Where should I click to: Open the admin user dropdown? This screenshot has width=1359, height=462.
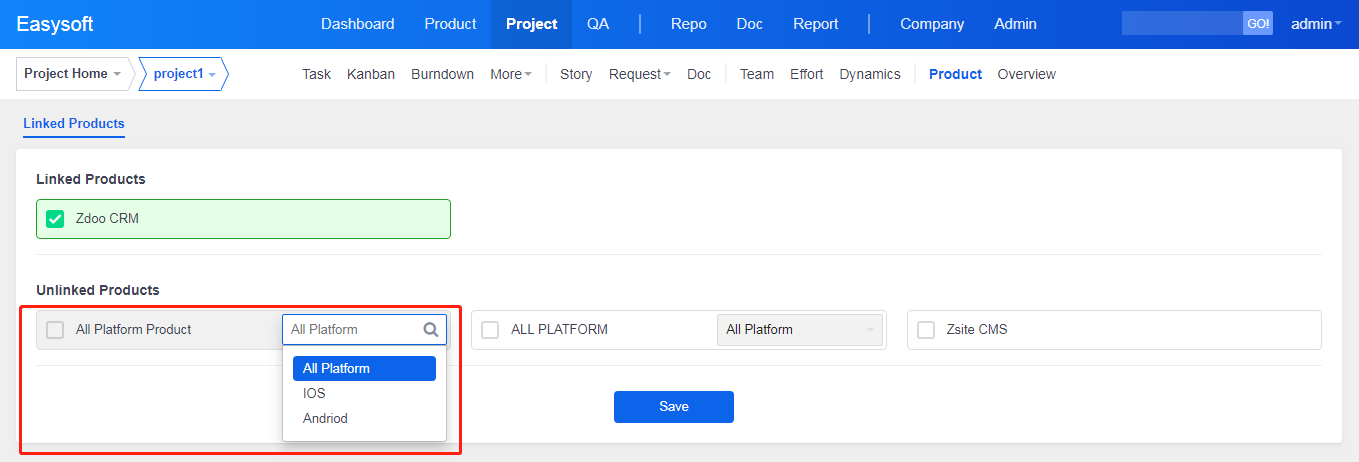[1316, 24]
